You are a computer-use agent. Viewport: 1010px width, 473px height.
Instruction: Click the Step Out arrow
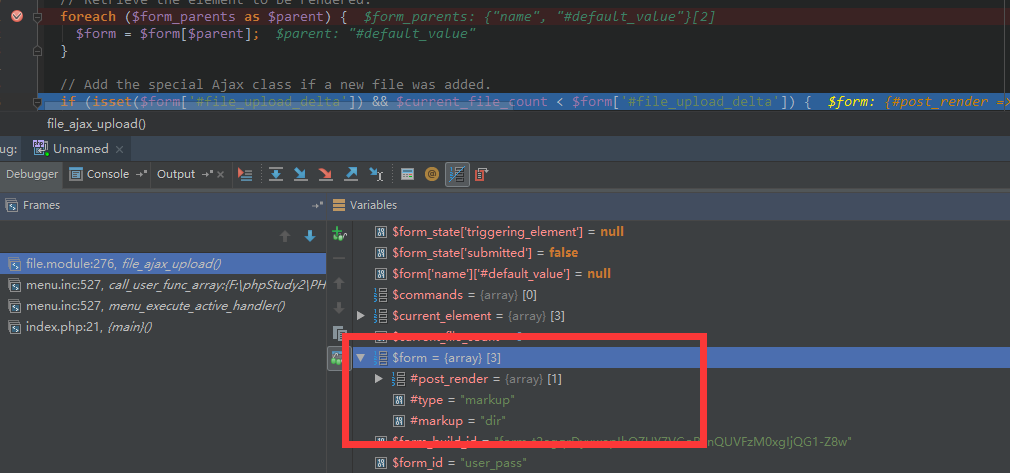351,174
